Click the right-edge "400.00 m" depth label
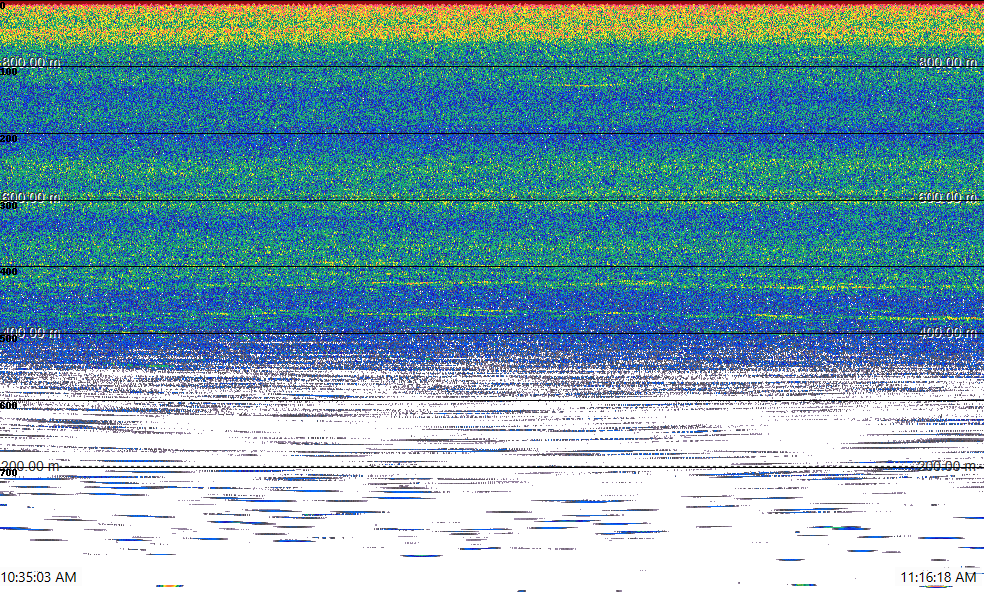984x594 pixels. (948, 332)
